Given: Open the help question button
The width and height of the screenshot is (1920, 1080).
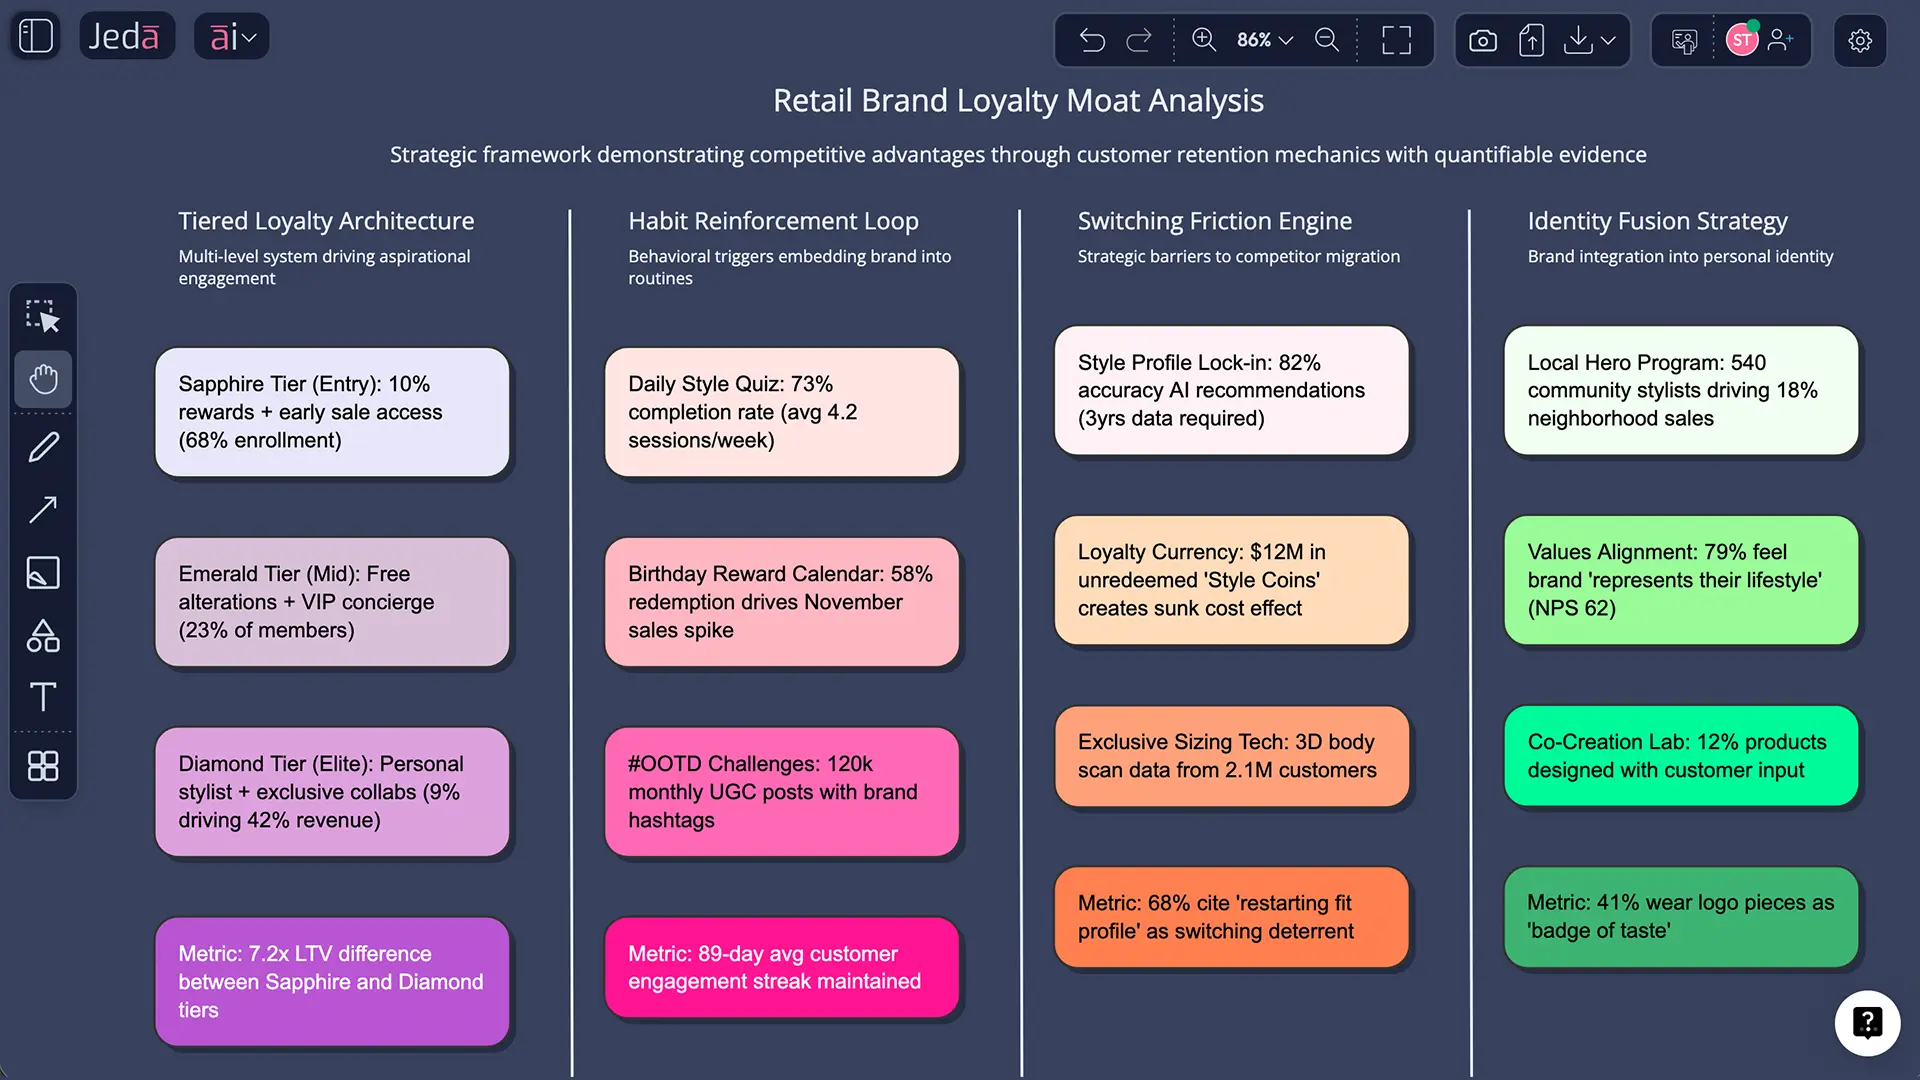Looking at the screenshot, I should point(1867,1023).
